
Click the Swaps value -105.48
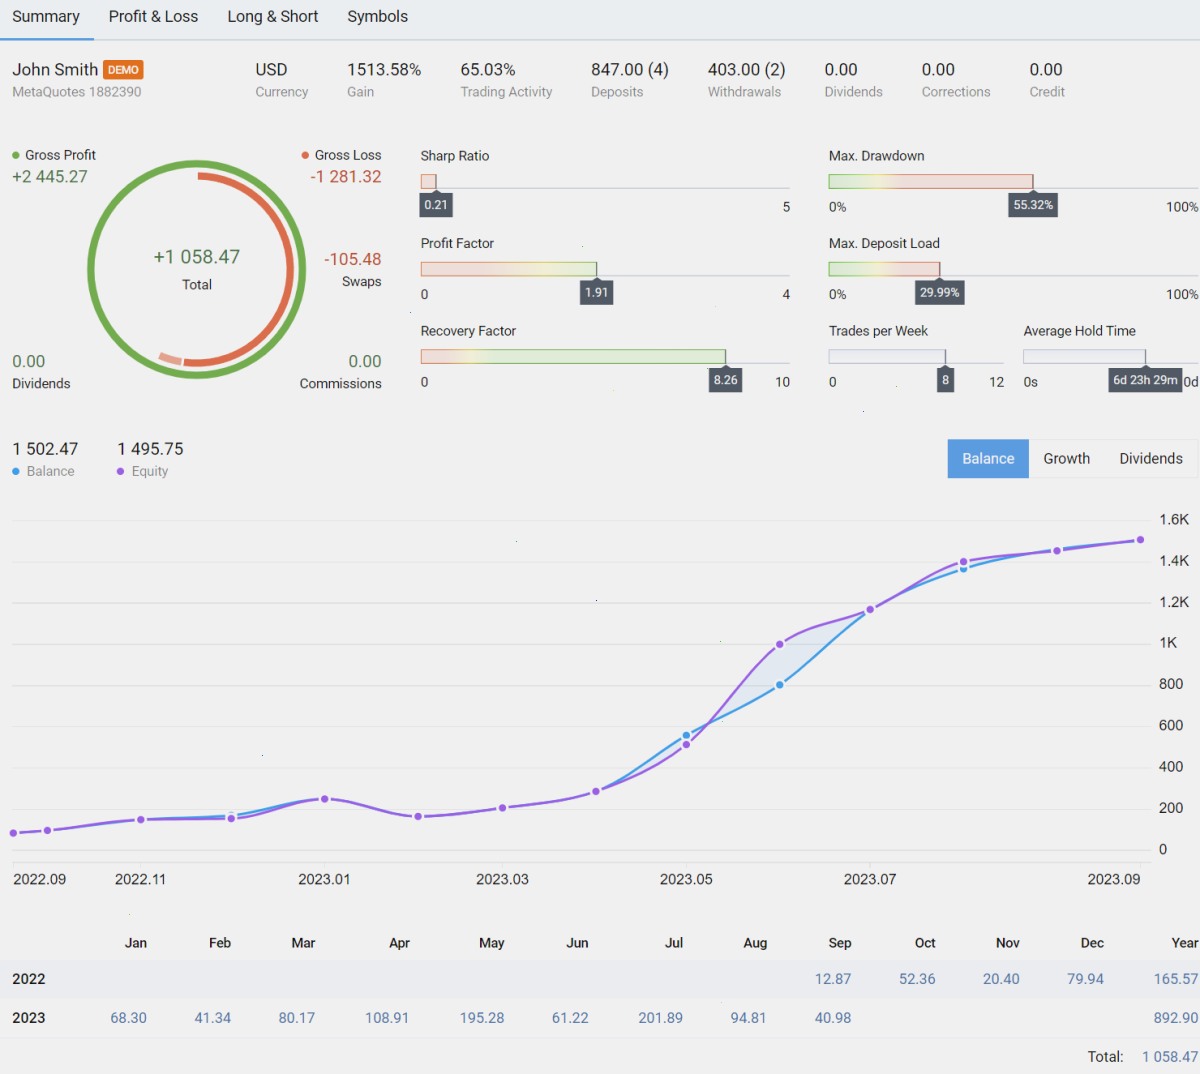(x=353, y=259)
